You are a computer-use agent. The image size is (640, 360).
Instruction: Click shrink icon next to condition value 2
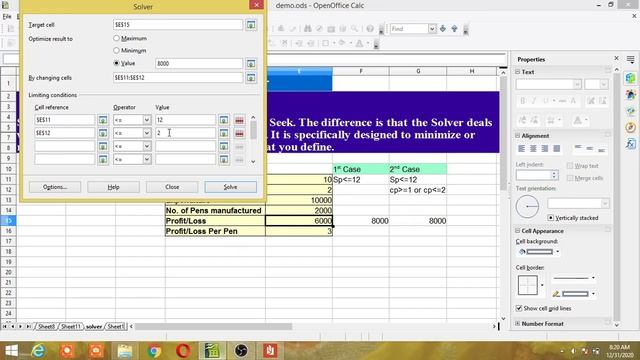(224, 133)
